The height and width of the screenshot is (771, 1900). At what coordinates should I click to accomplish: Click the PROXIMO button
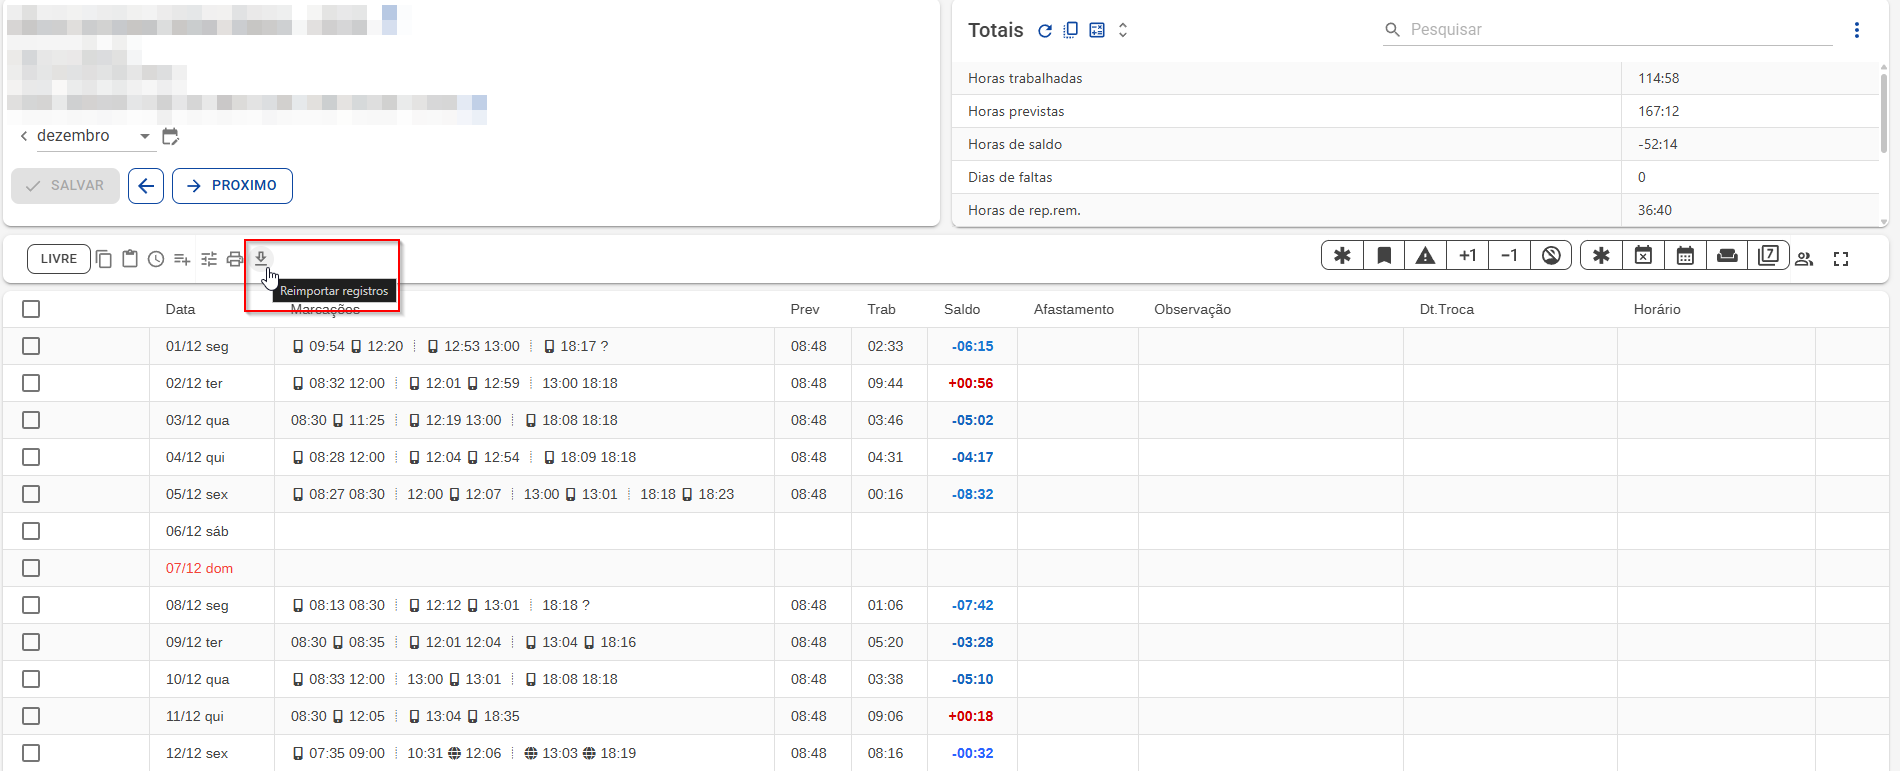[232, 186]
